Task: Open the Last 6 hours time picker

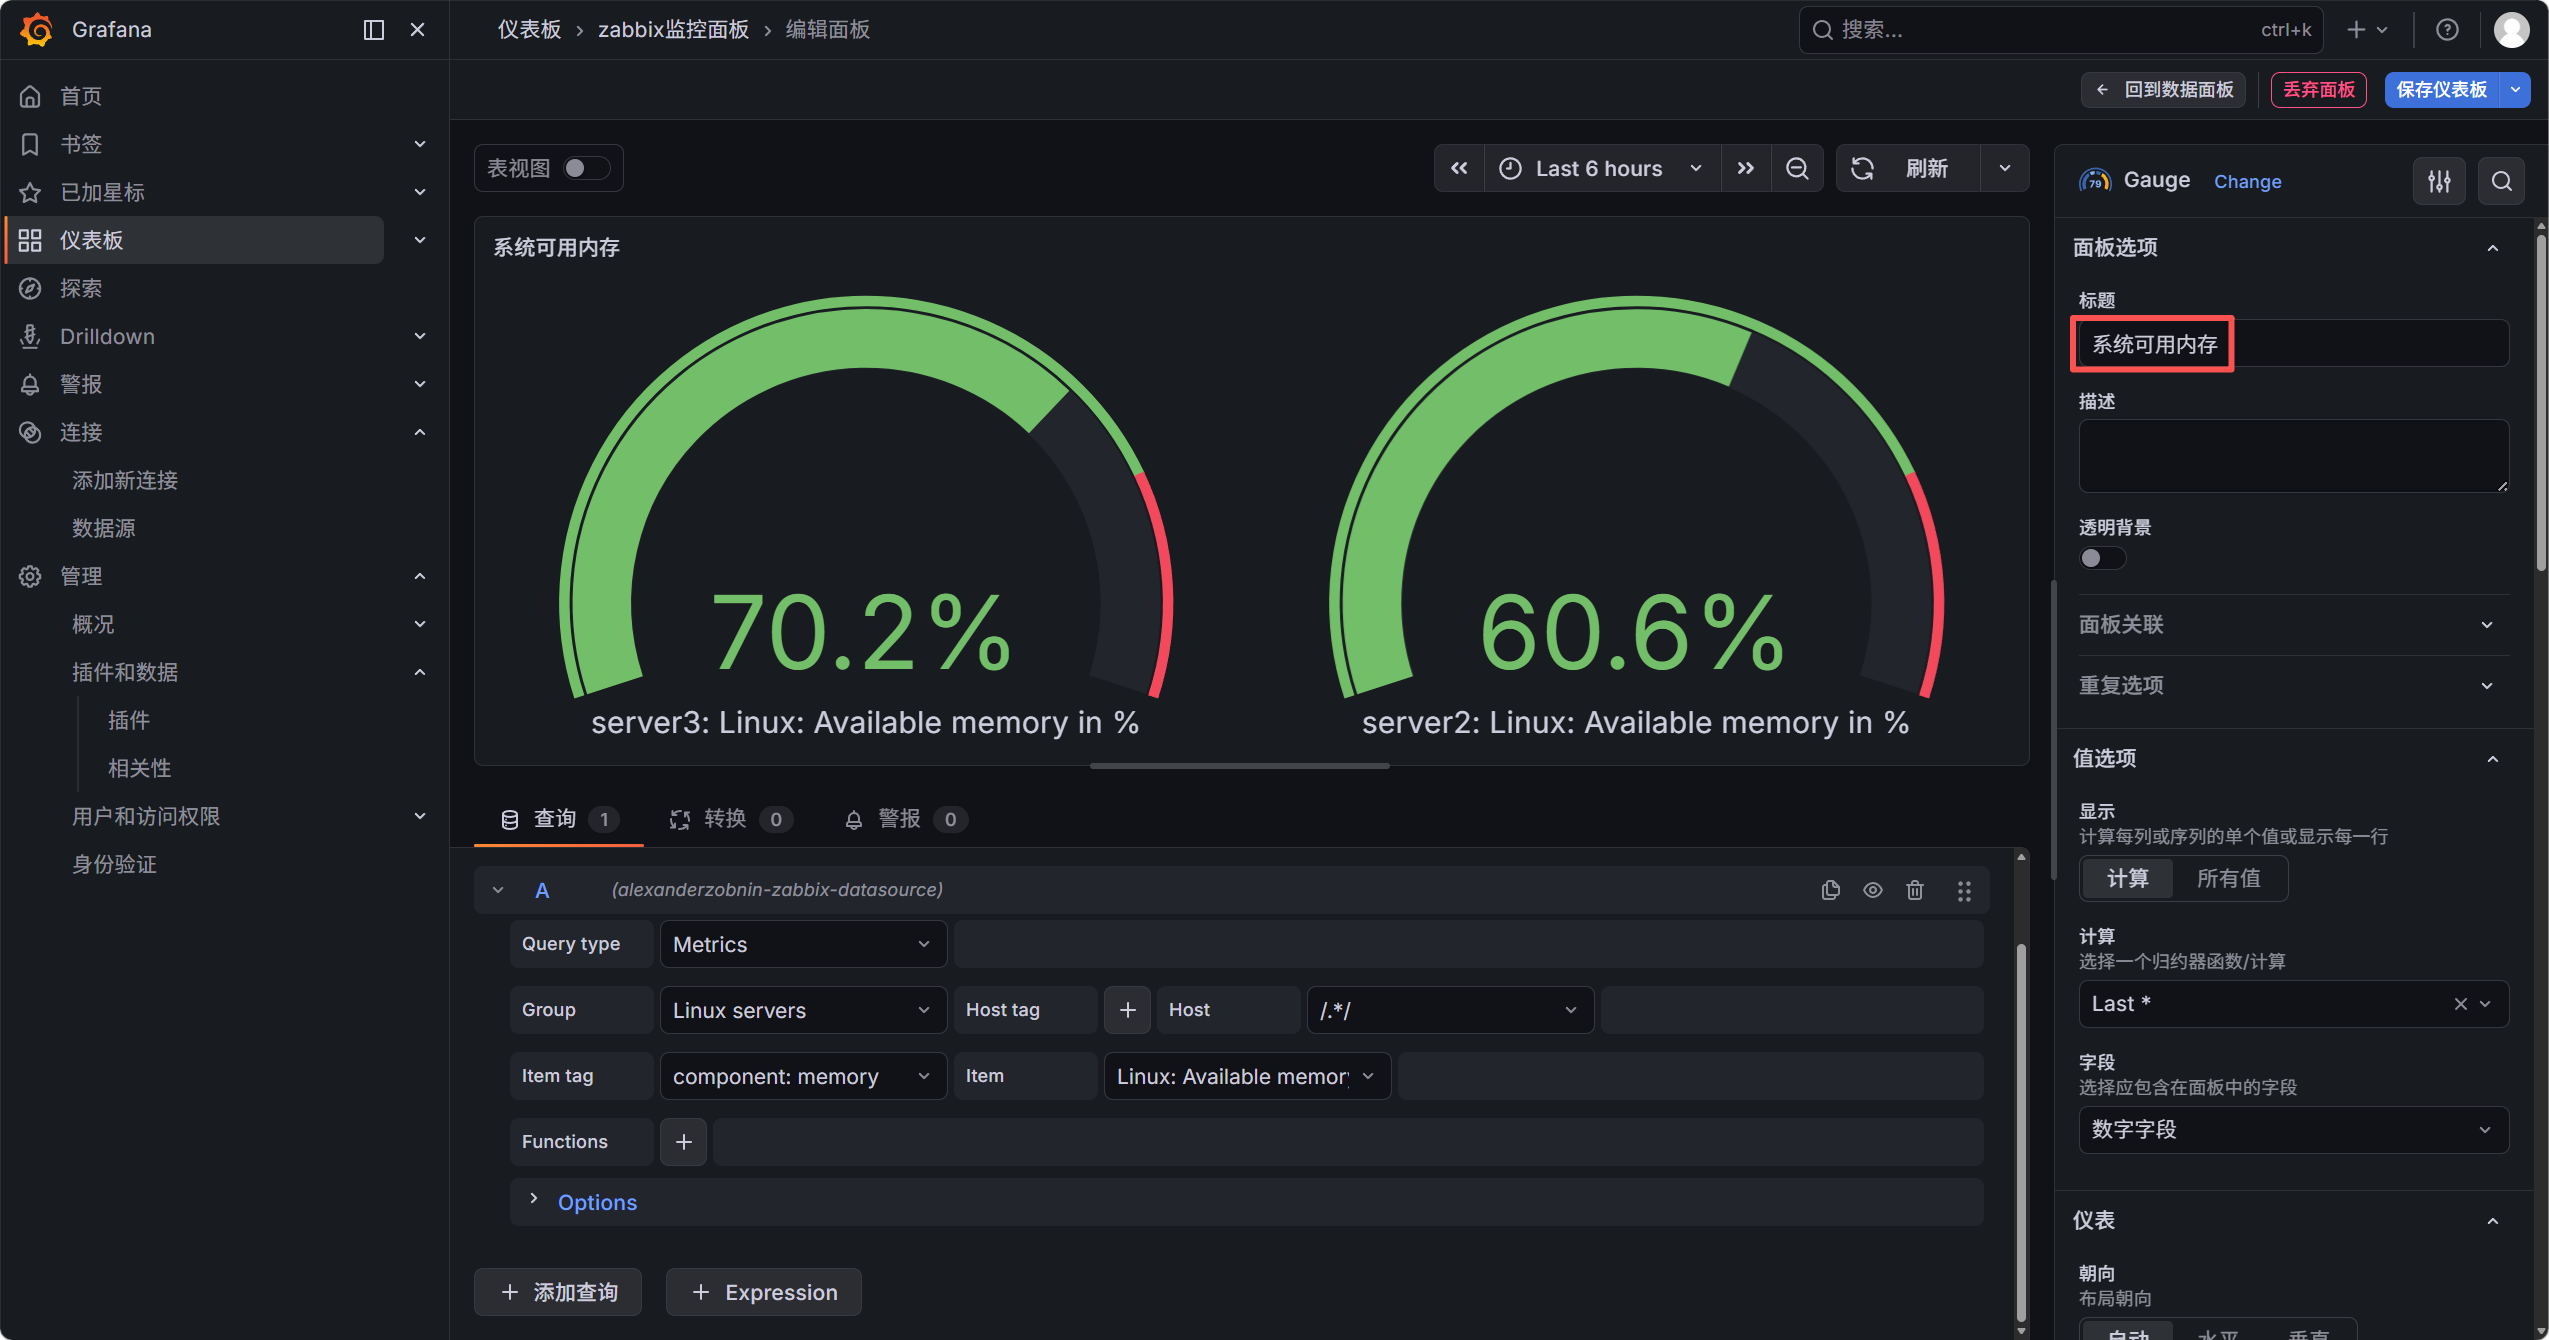Action: click(1602, 168)
